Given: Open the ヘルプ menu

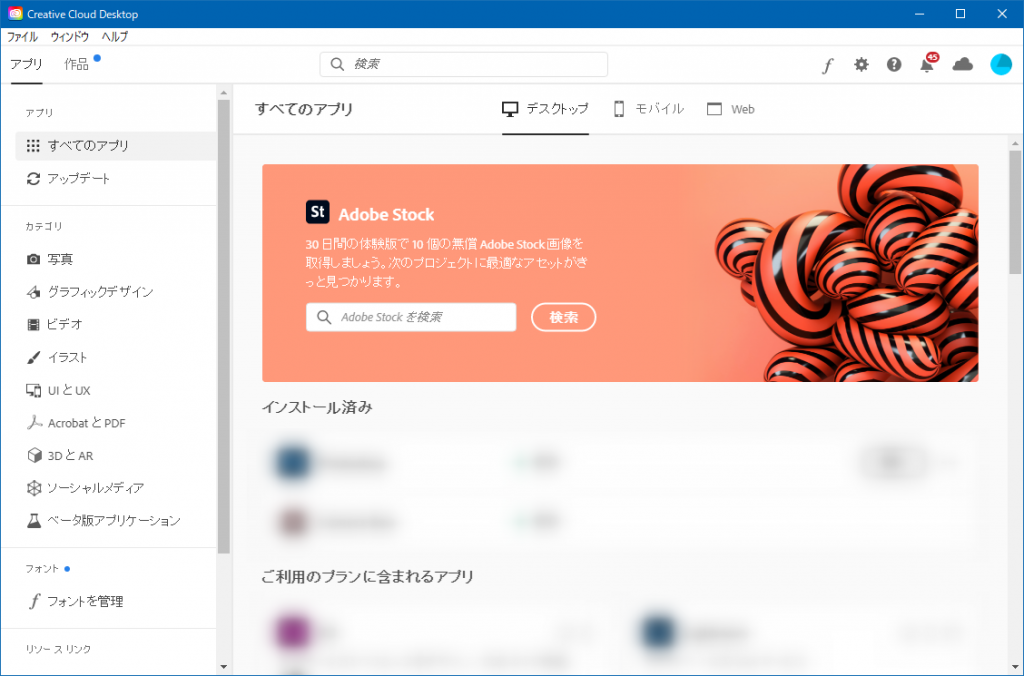Looking at the screenshot, I should point(114,37).
